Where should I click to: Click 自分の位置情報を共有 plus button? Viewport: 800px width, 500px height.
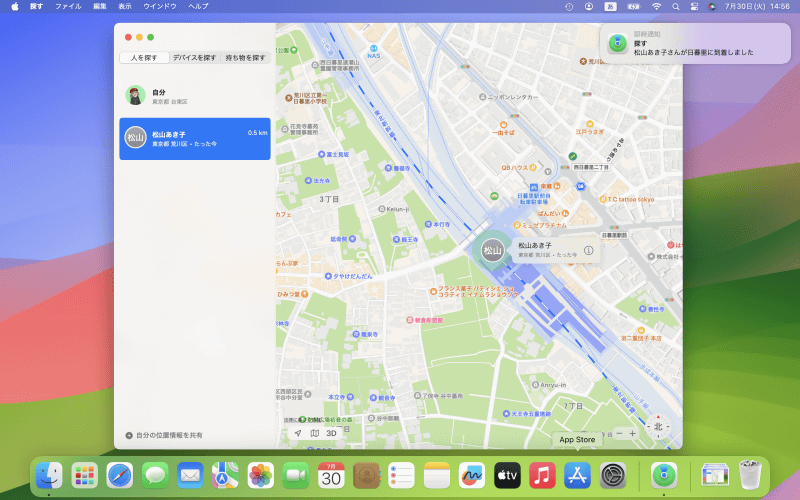(x=129, y=435)
